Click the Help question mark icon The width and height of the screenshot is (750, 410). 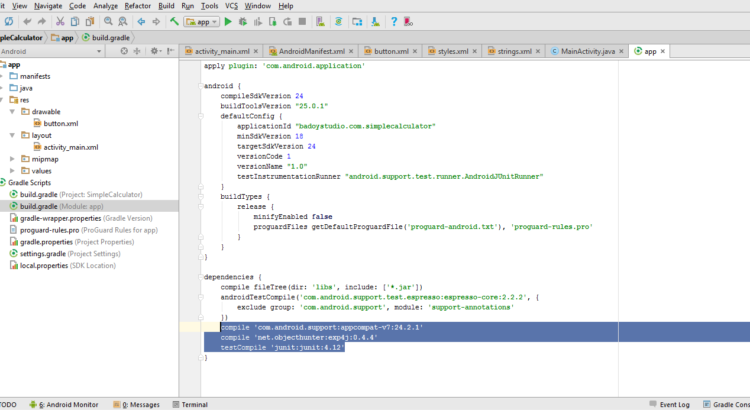coord(394,21)
